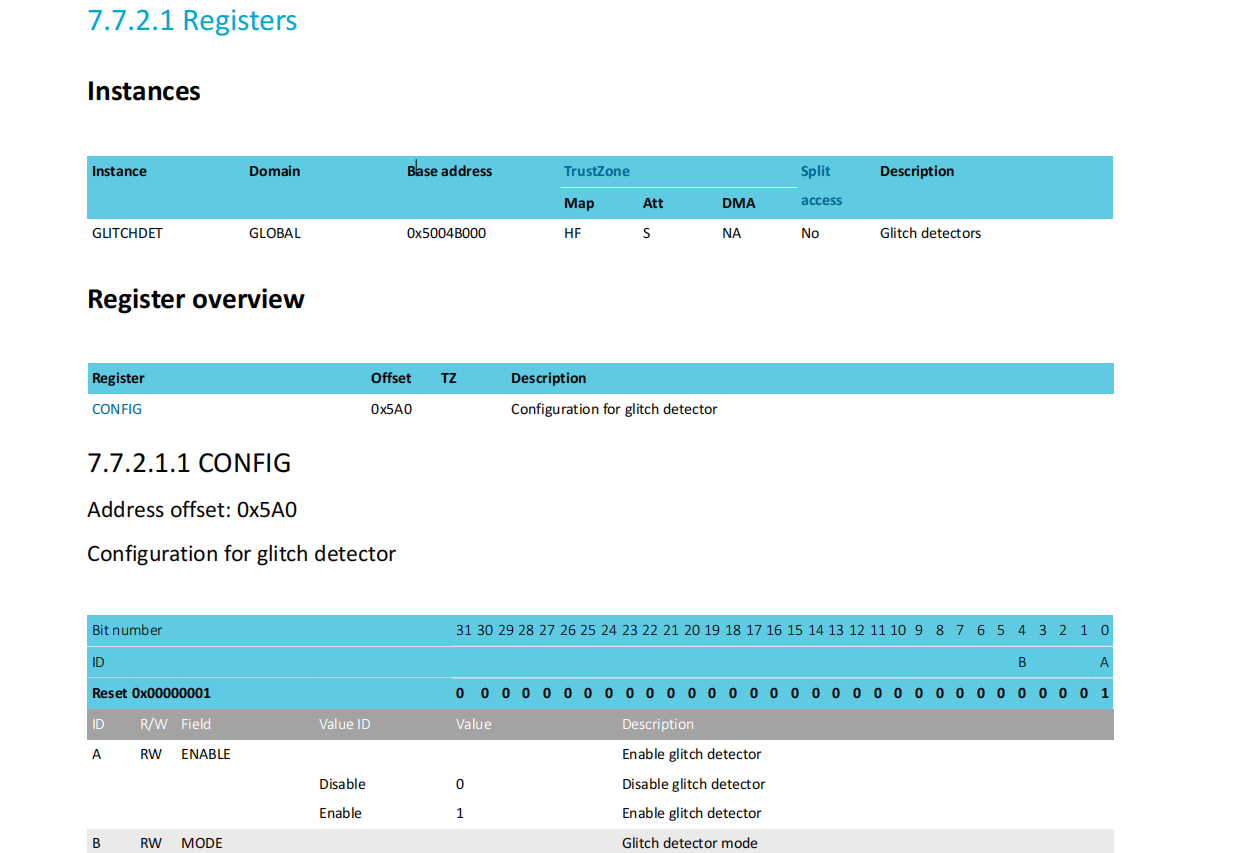Image resolution: width=1237 pixels, height=853 pixels.
Task: Open the CONFIG register link
Action: [x=117, y=409]
